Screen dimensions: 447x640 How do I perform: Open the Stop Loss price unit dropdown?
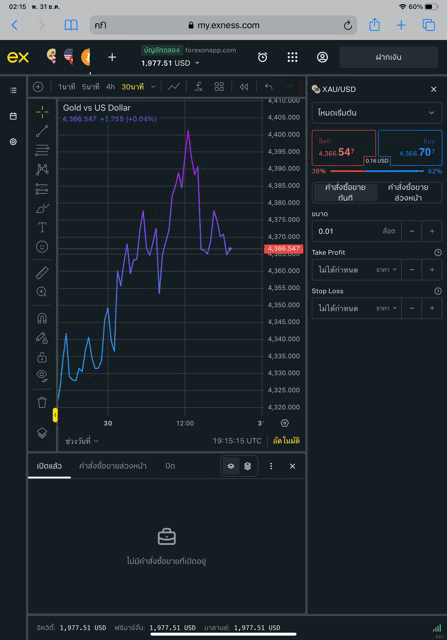(x=387, y=308)
